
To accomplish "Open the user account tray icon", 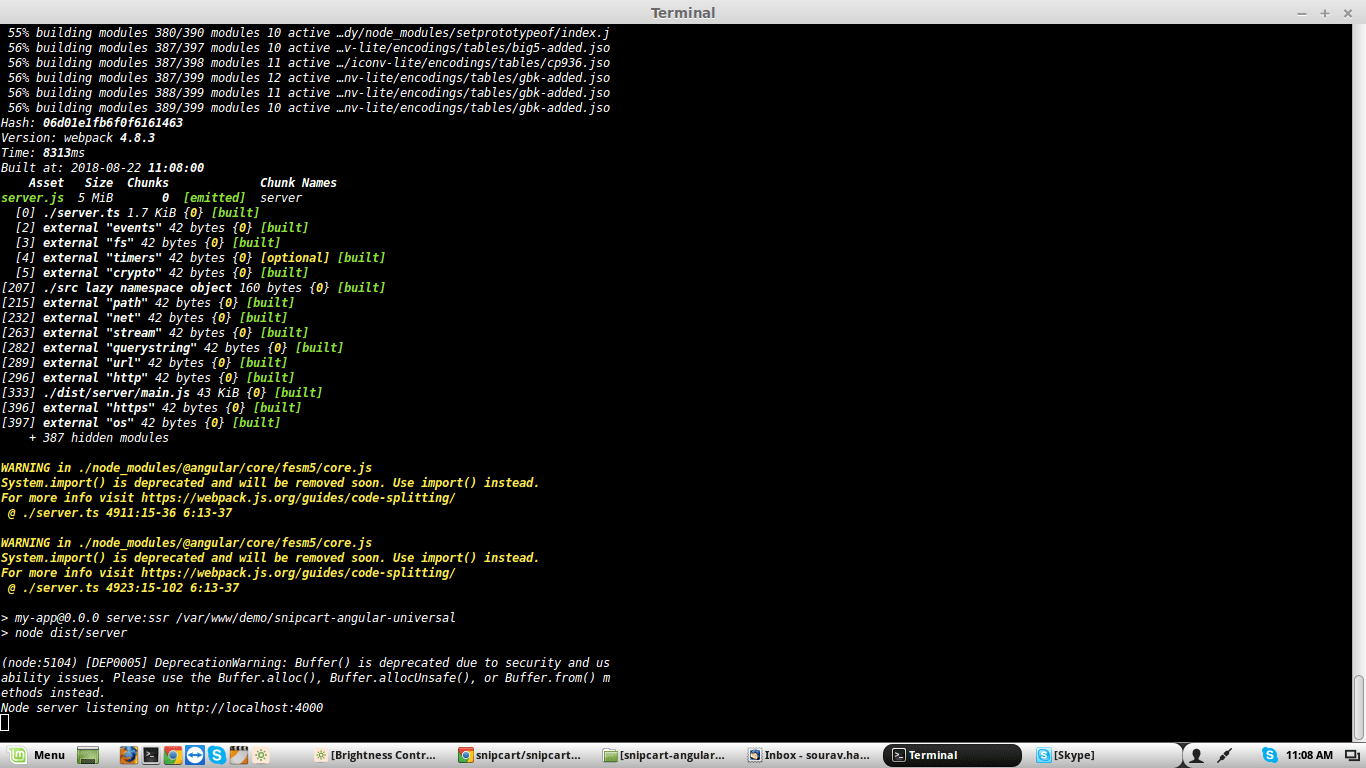I will tap(1196, 755).
